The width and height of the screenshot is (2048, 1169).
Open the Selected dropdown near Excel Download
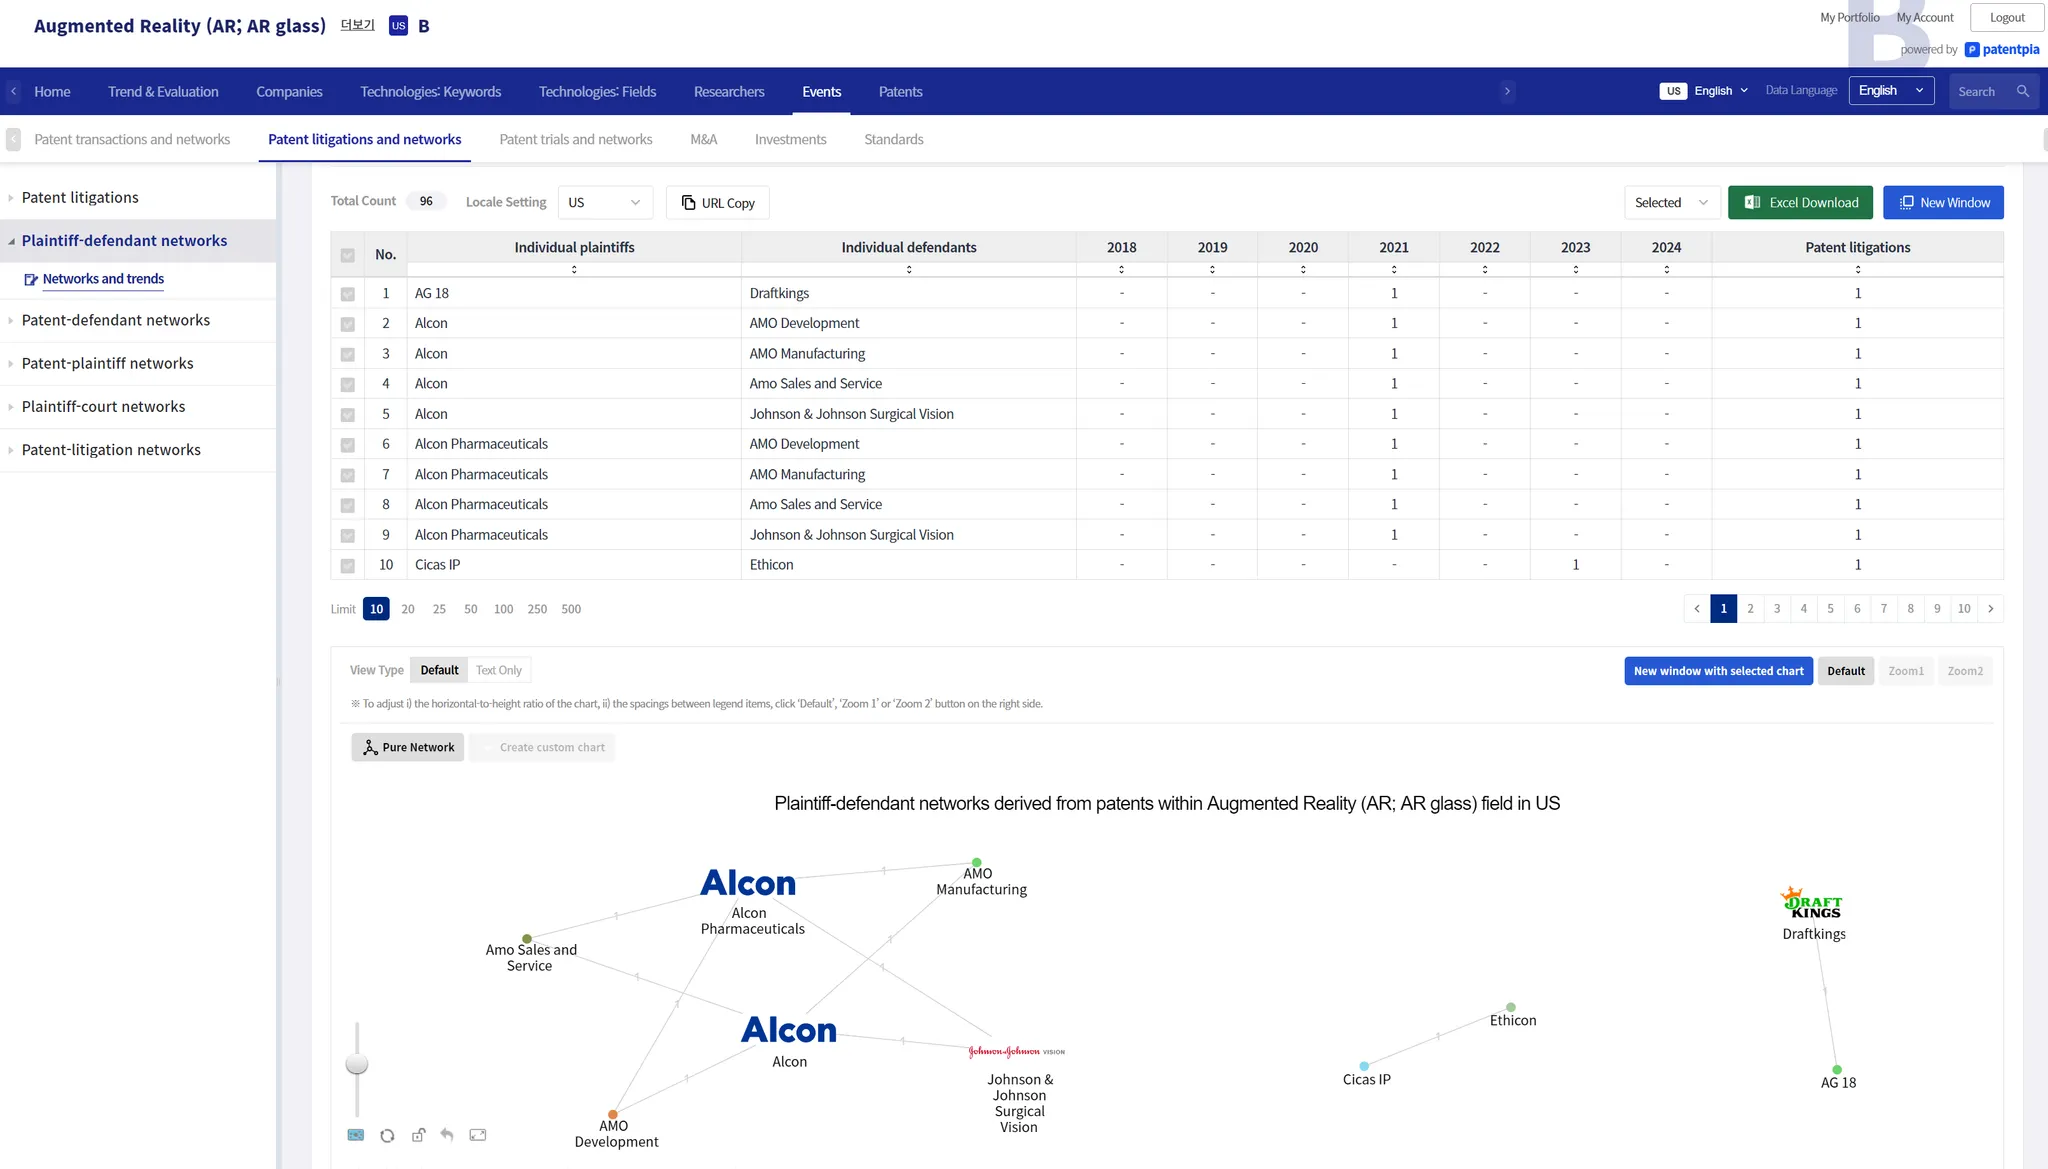tap(1670, 203)
